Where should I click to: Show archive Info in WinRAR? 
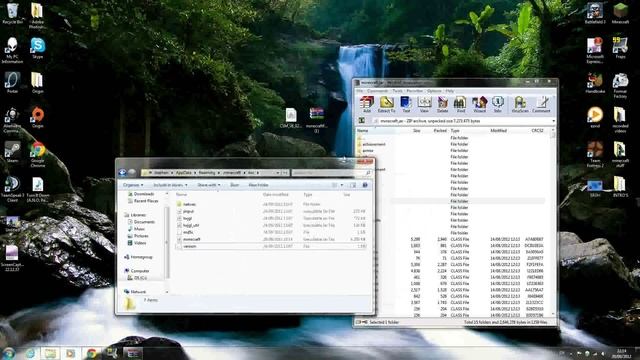(498, 104)
